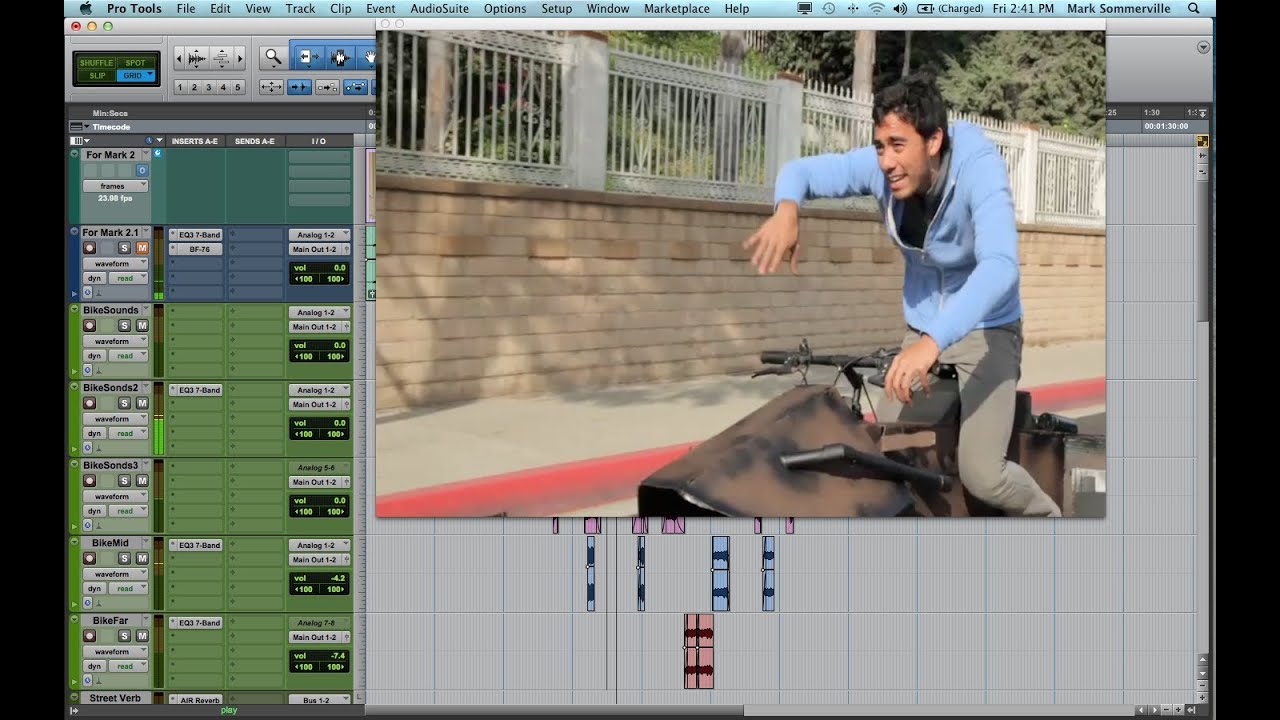Click the Mirrored MIDI Editing icon
Image resolution: width=1280 pixels, height=720 pixels.
327,87
